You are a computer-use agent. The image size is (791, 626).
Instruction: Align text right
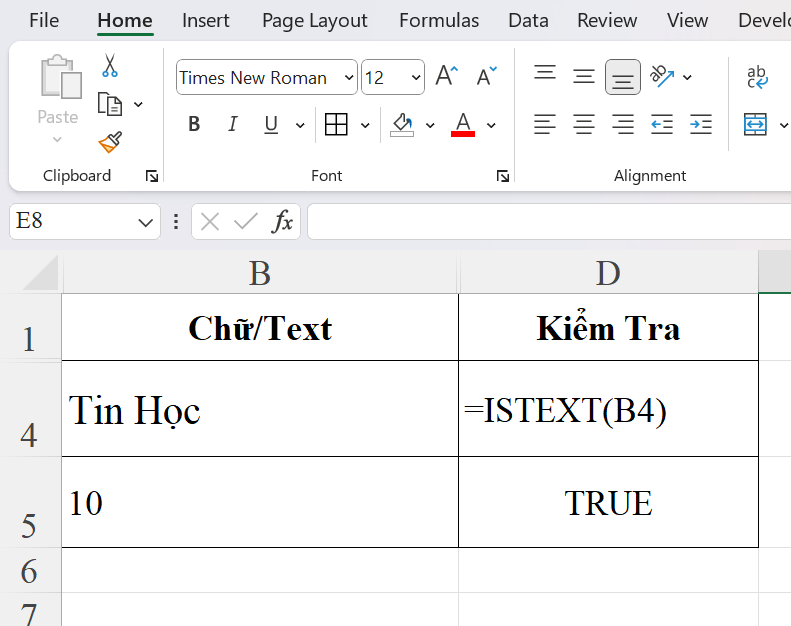coord(623,124)
